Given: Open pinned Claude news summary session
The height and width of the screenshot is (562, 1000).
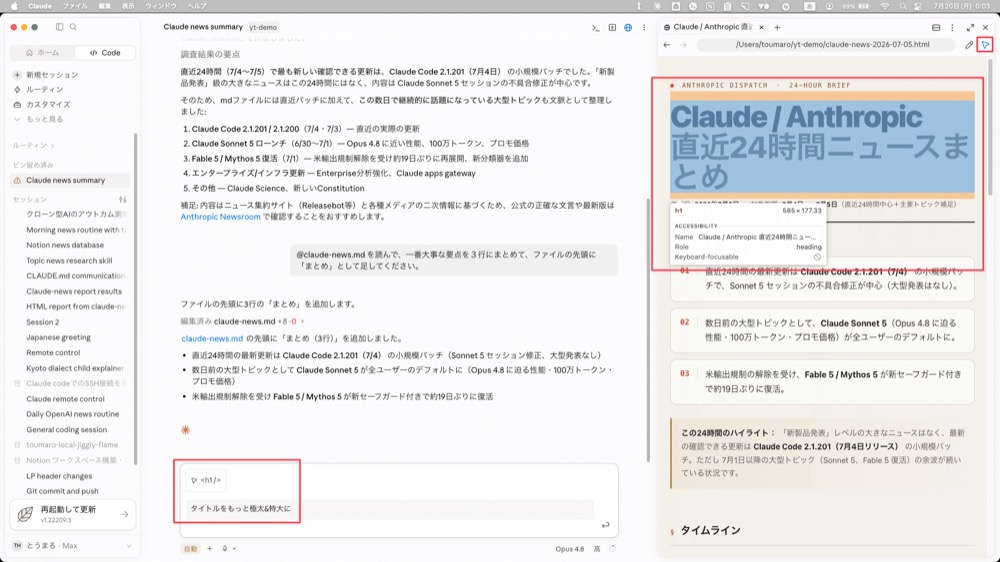Looking at the screenshot, I should tap(70, 180).
